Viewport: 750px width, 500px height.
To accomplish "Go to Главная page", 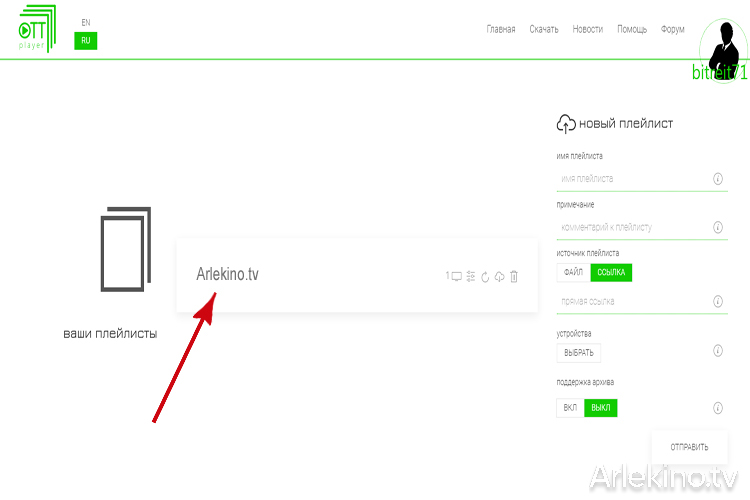I will [501, 29].
